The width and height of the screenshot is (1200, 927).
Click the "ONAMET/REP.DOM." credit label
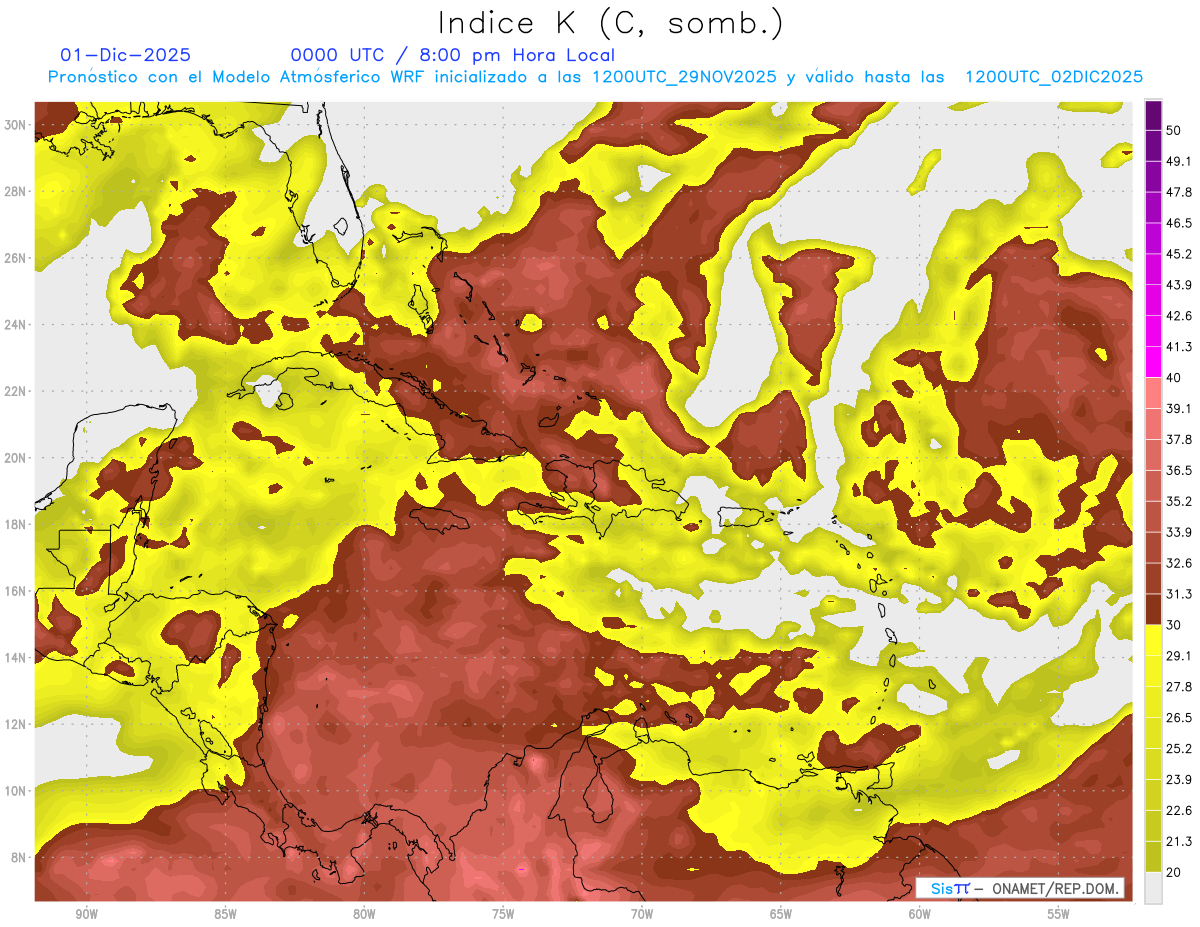pyautogui.click(x=1056, y=889)
